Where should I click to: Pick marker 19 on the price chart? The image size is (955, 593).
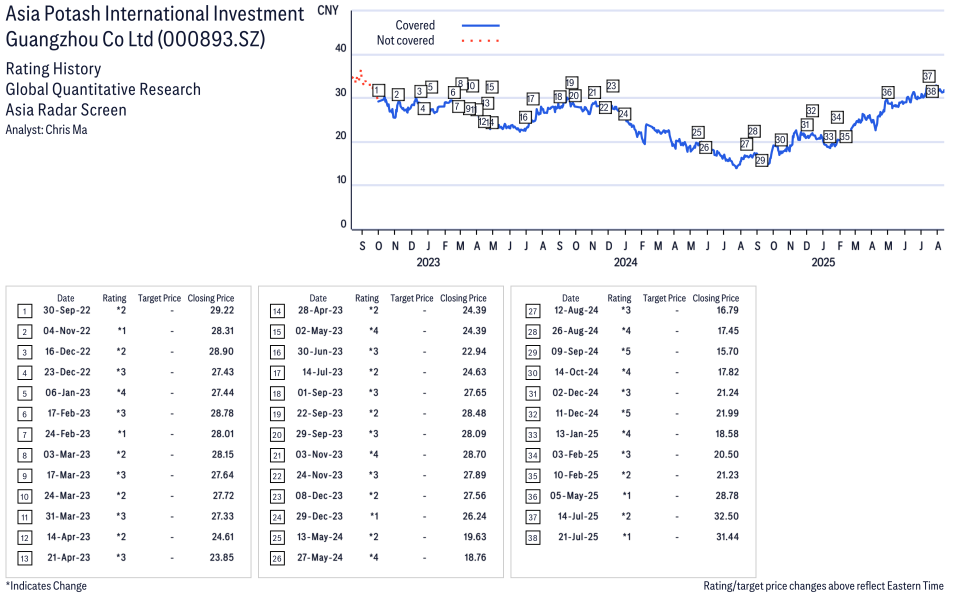pyautogui.click(x=571, y=83)
